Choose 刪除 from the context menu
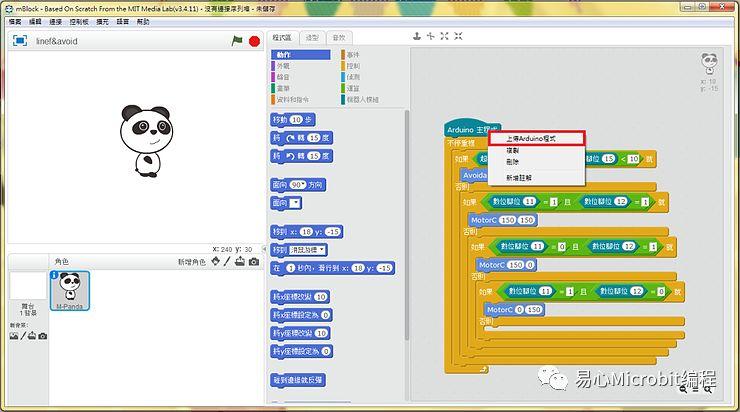 point(537,162)
